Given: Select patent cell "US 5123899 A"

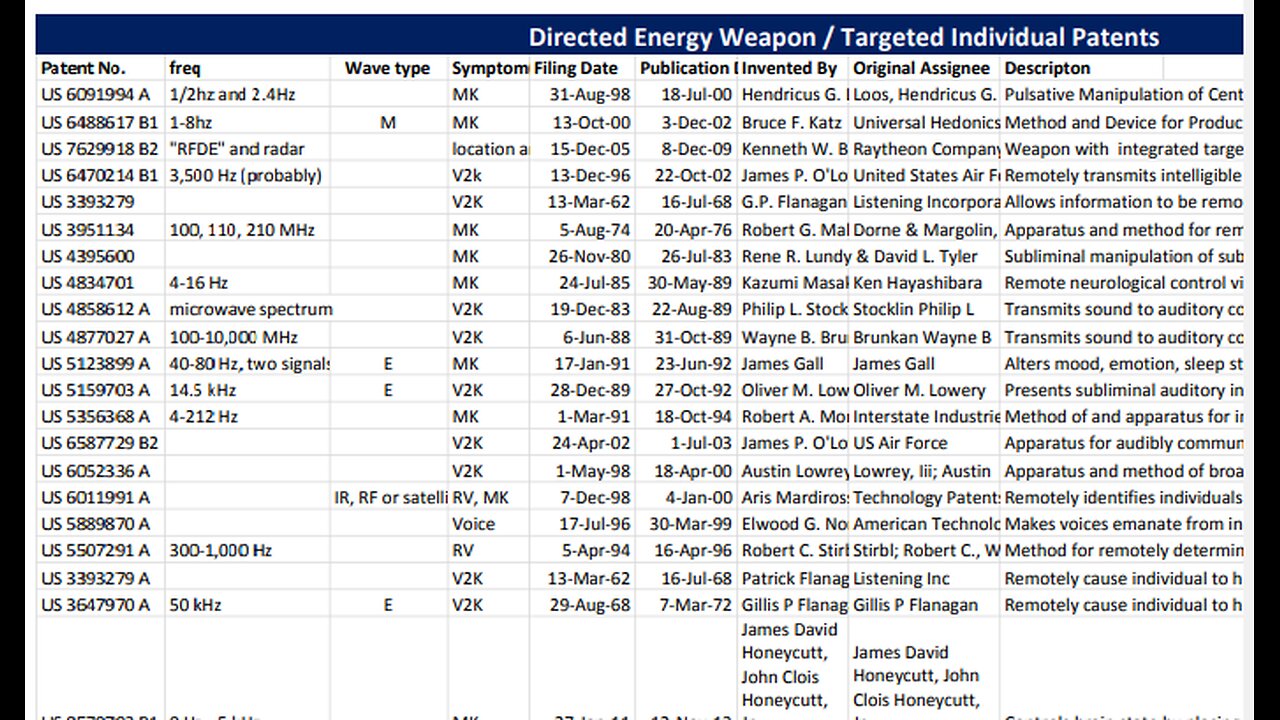Looking at the screenshot, I should pyautogui.click(x=94, y=364).
